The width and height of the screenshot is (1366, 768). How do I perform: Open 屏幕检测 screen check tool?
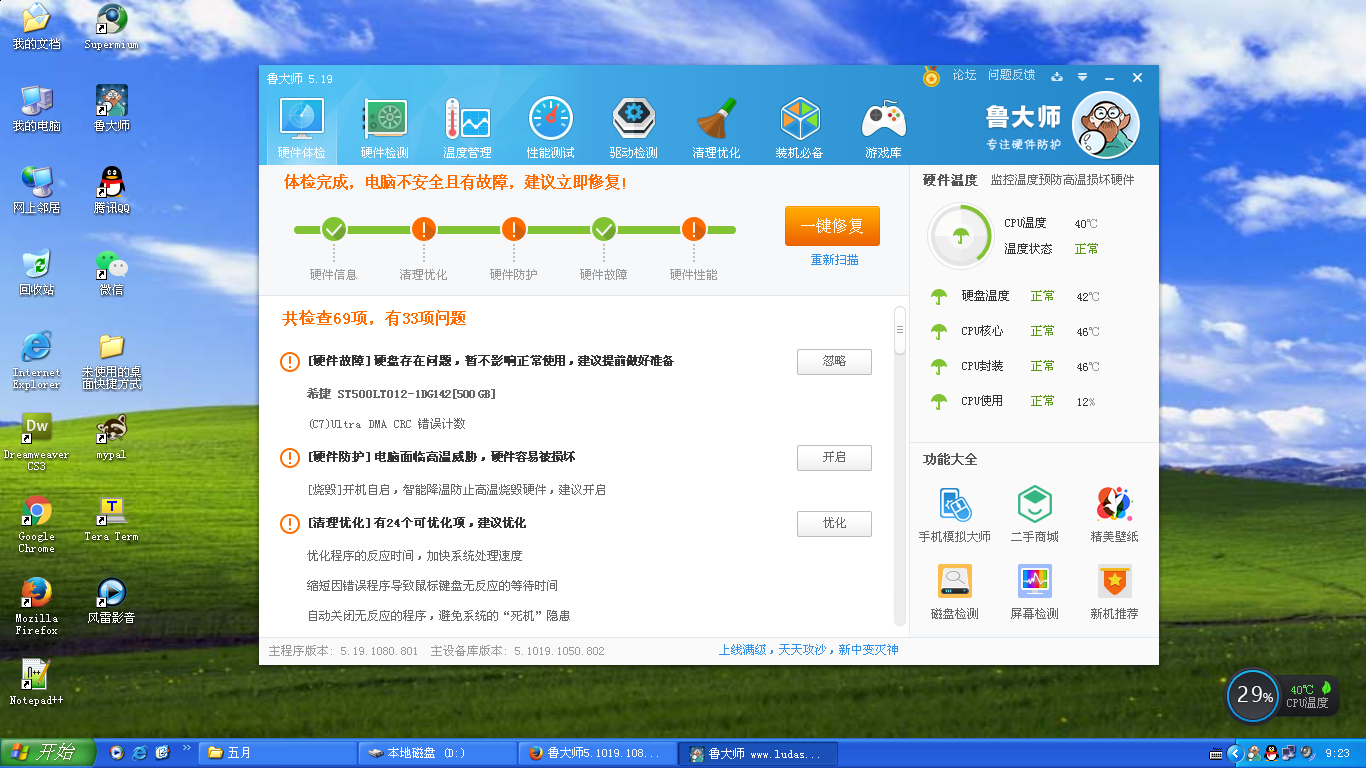1034,592
